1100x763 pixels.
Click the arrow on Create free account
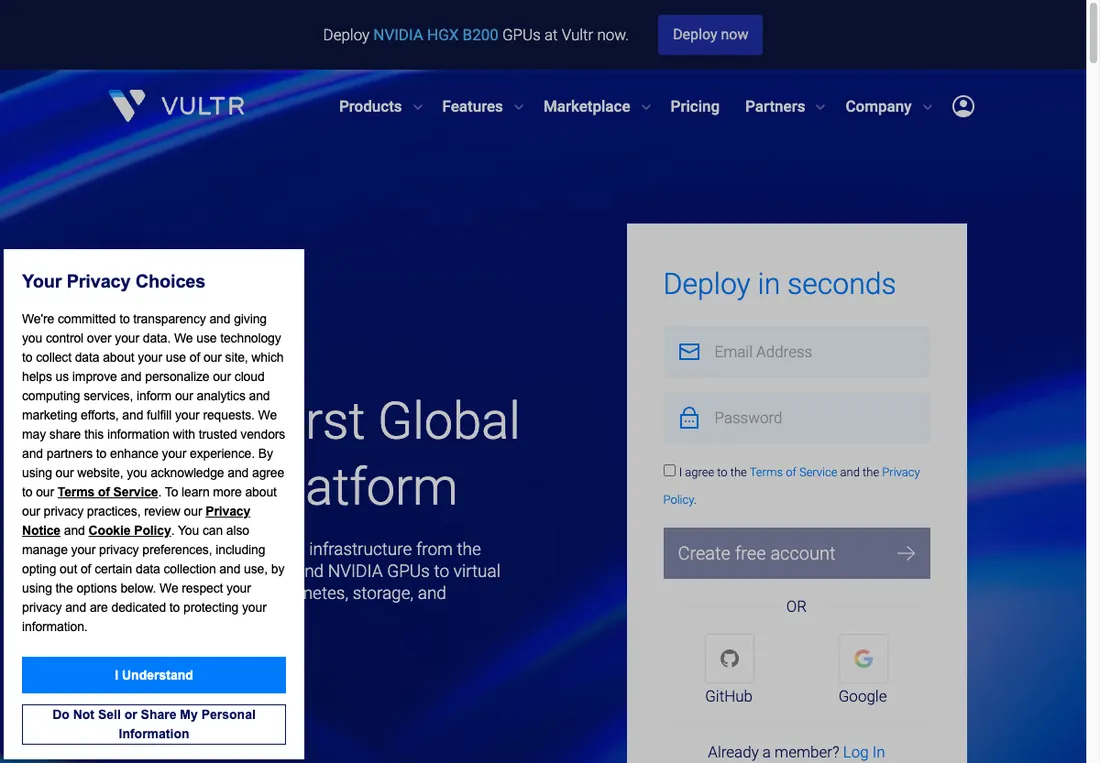906,553
